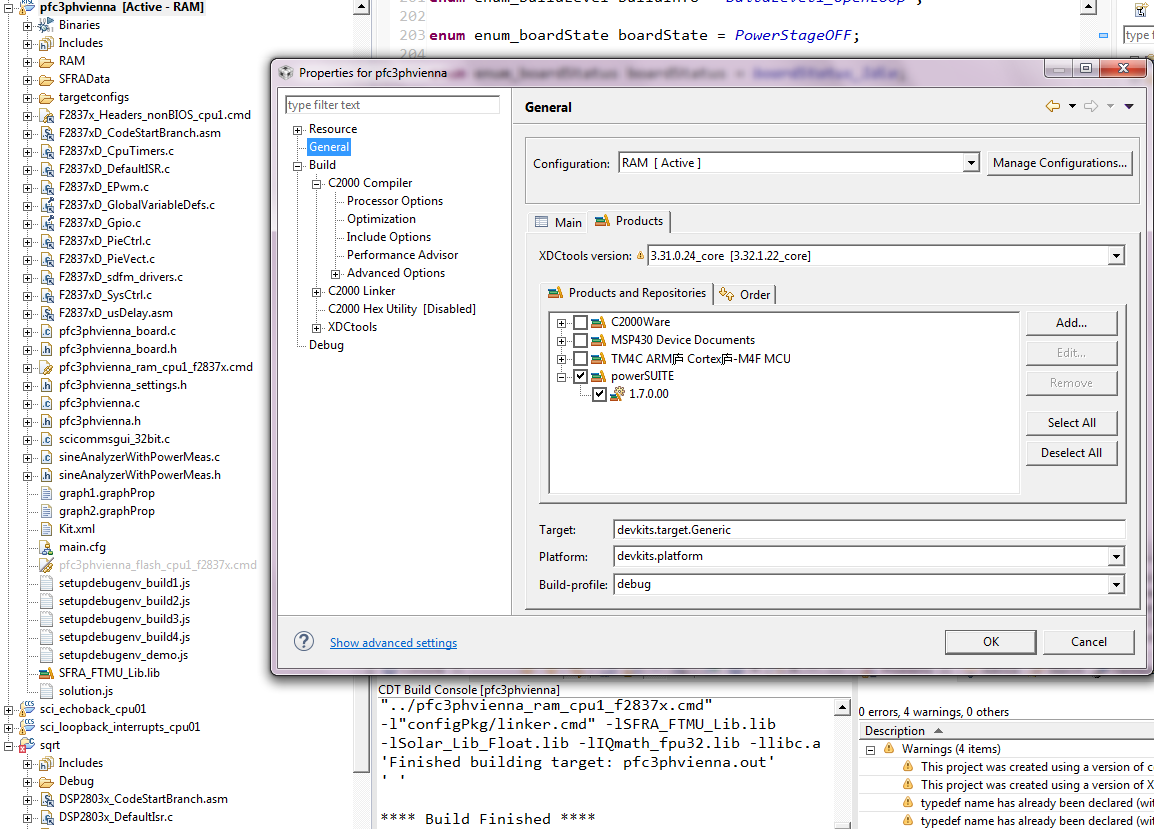Click F2837xD_CodeStartBranch.asm file icon
Viewport: 1154px width, 829px height.
[46, 133]
